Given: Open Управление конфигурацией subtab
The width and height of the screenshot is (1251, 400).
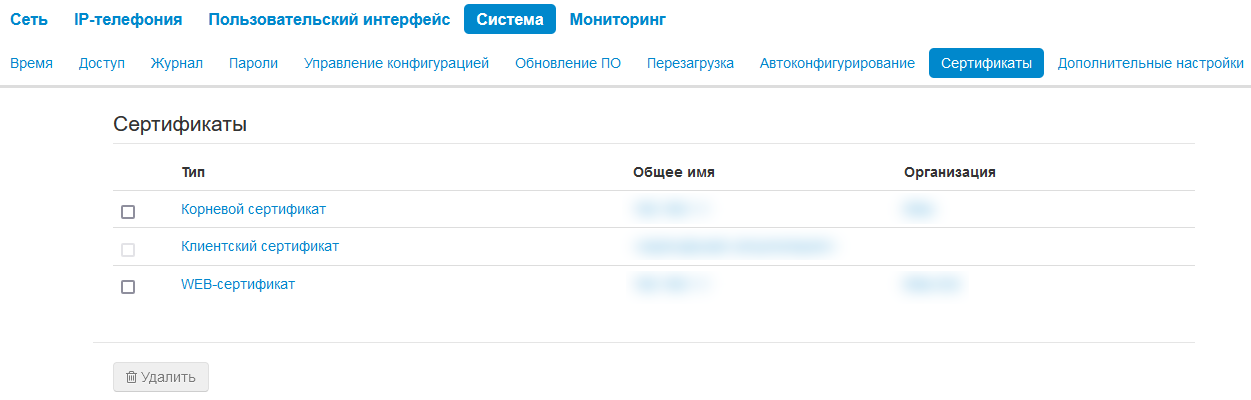Looking at the screenshot, I should coord(396,63).
